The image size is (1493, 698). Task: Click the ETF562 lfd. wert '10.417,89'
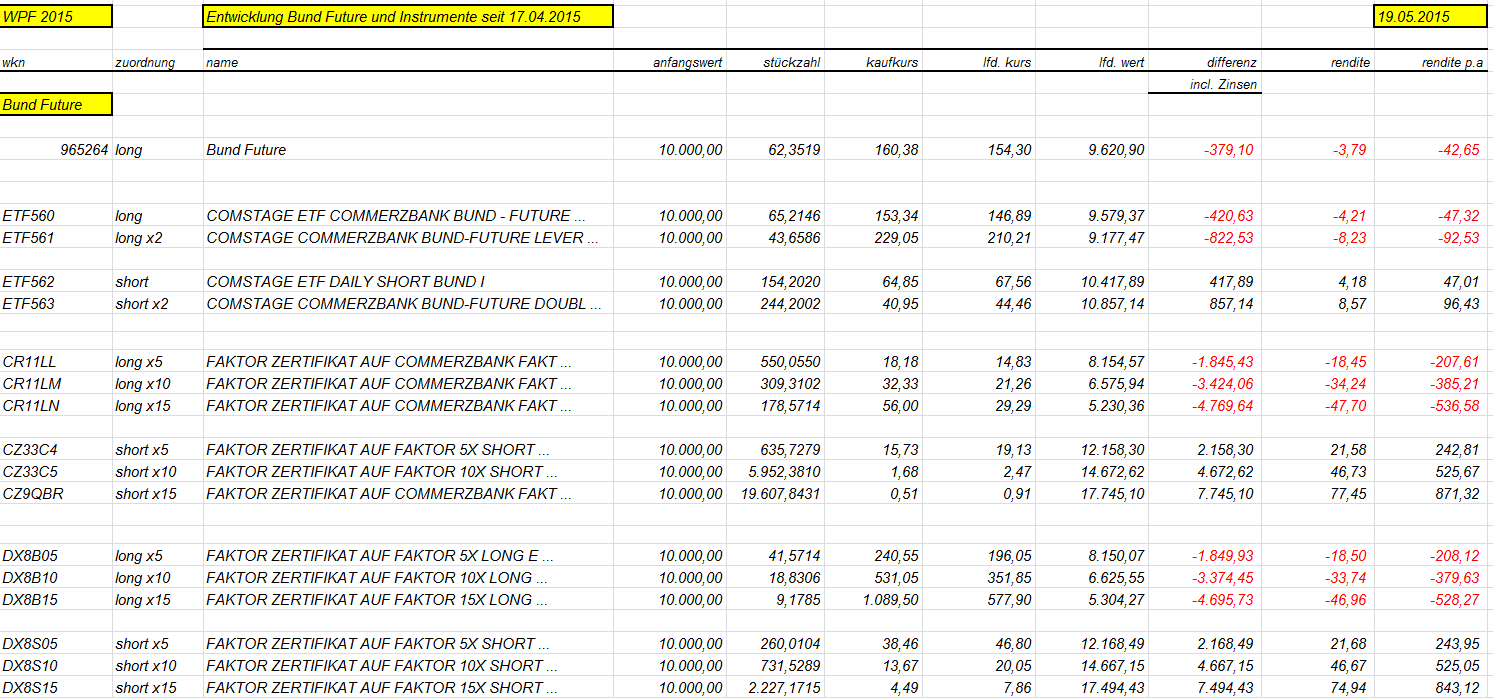pos(1113,282)
